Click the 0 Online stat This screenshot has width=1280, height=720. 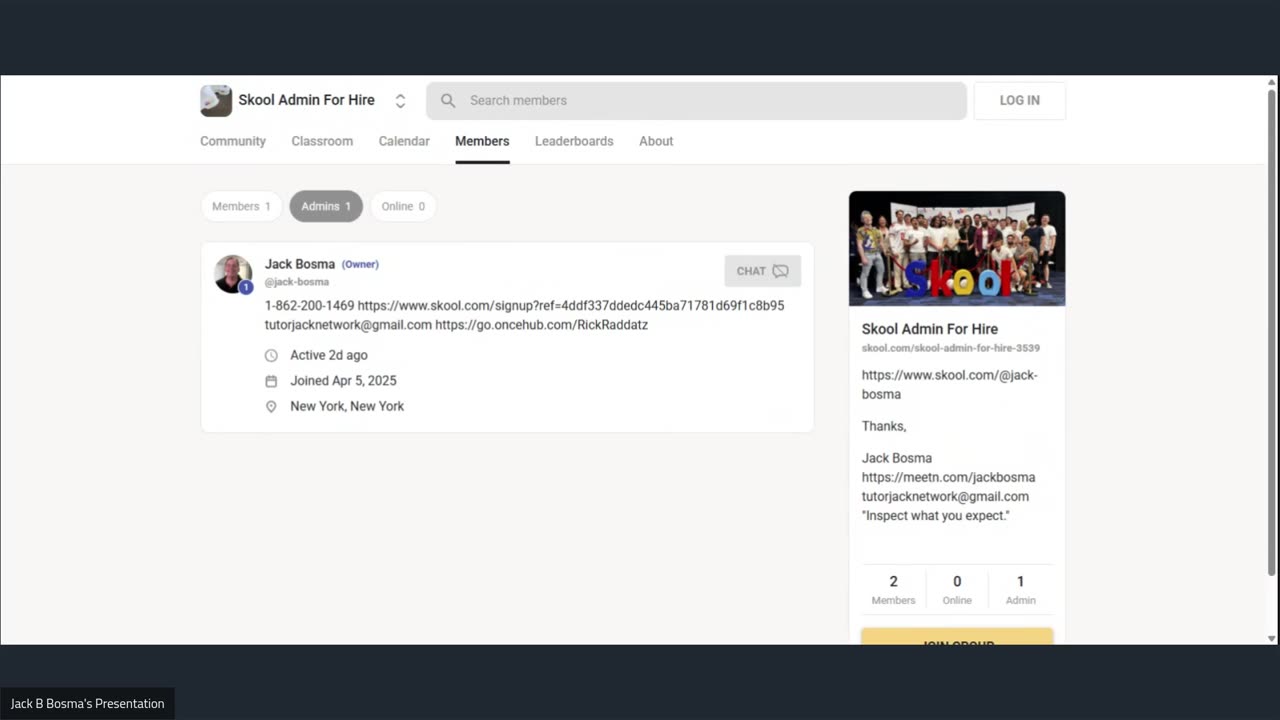click(x=957, y=589)
